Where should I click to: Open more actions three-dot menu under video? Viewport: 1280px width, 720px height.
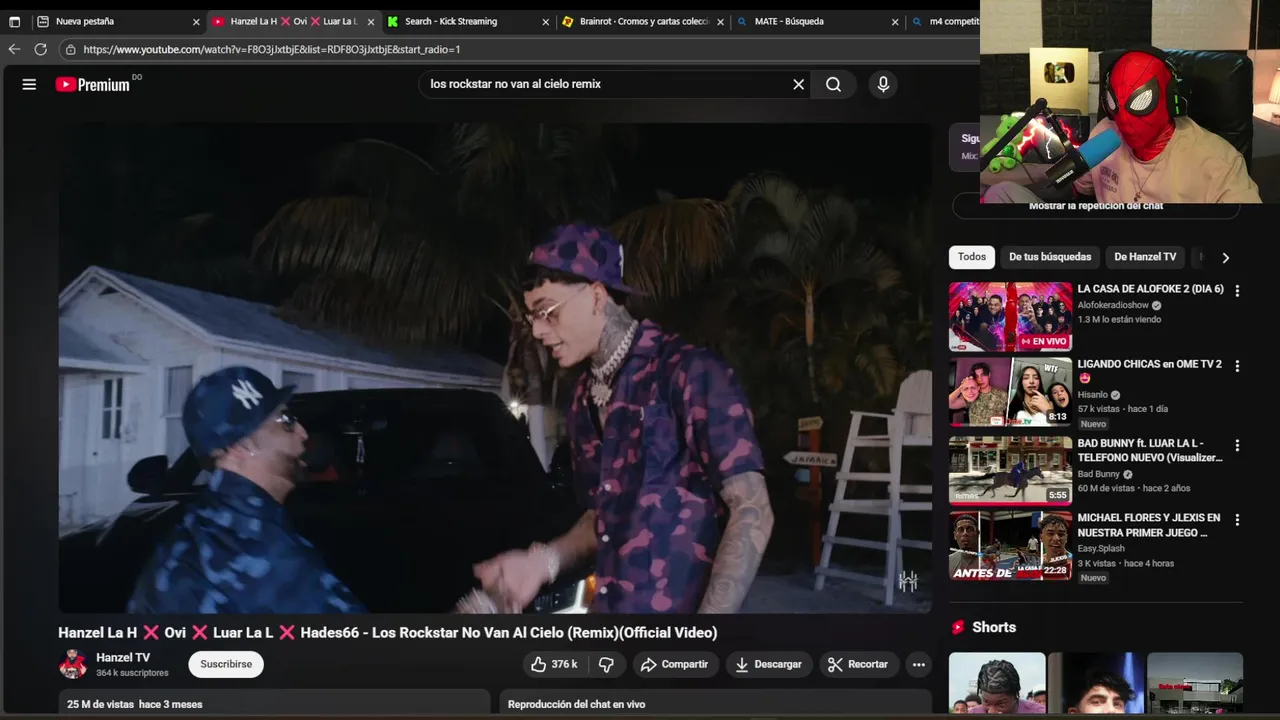coord(918,664)
